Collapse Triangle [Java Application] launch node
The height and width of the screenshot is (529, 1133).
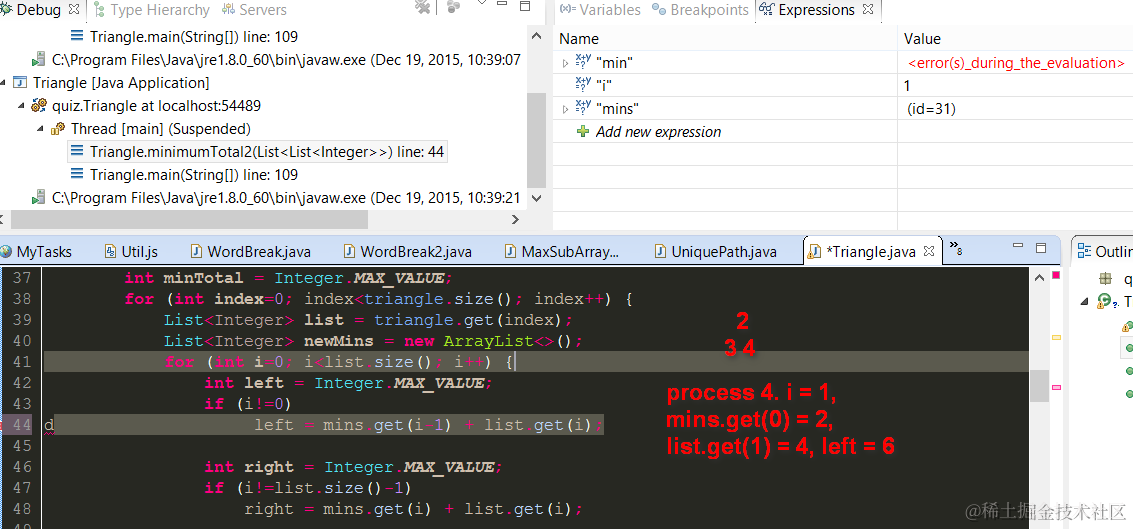click(4, 82)
